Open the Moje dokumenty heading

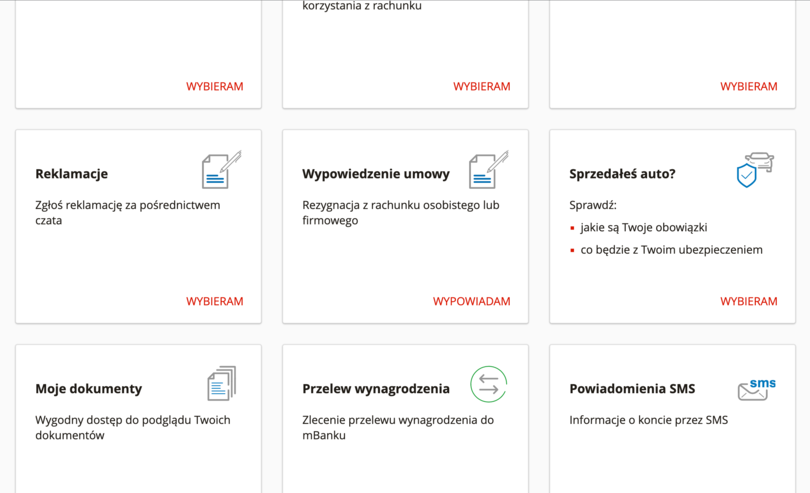(88, 389)
